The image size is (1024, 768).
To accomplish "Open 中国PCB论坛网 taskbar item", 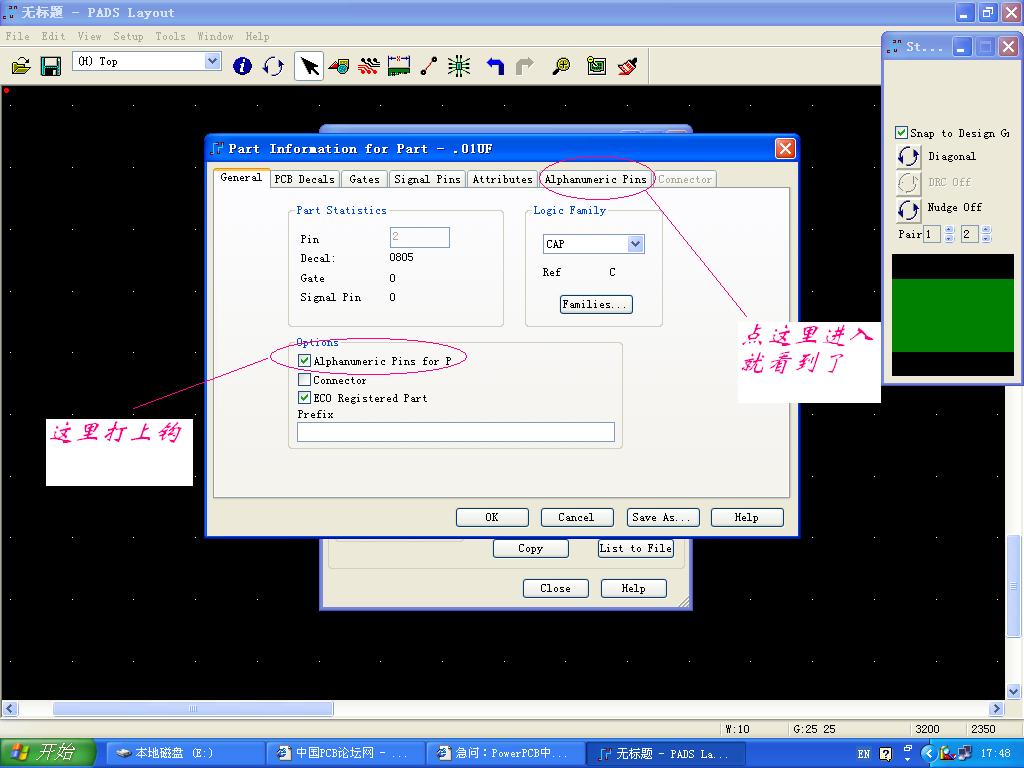I will coord(345,753).
